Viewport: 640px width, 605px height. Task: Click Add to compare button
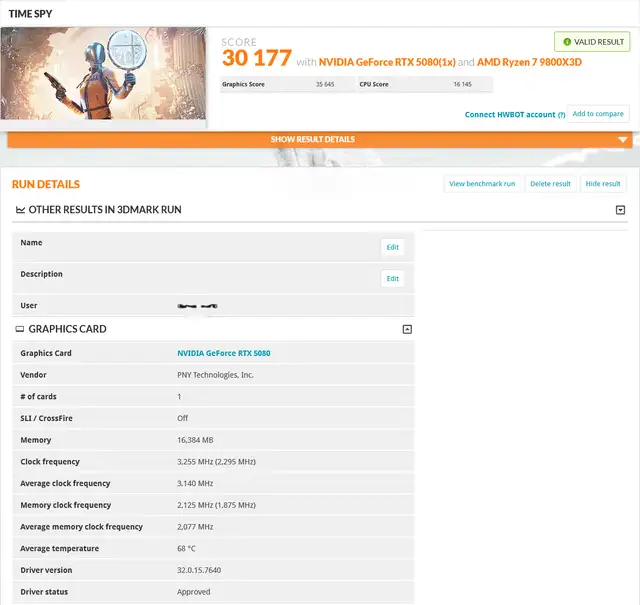598,114
